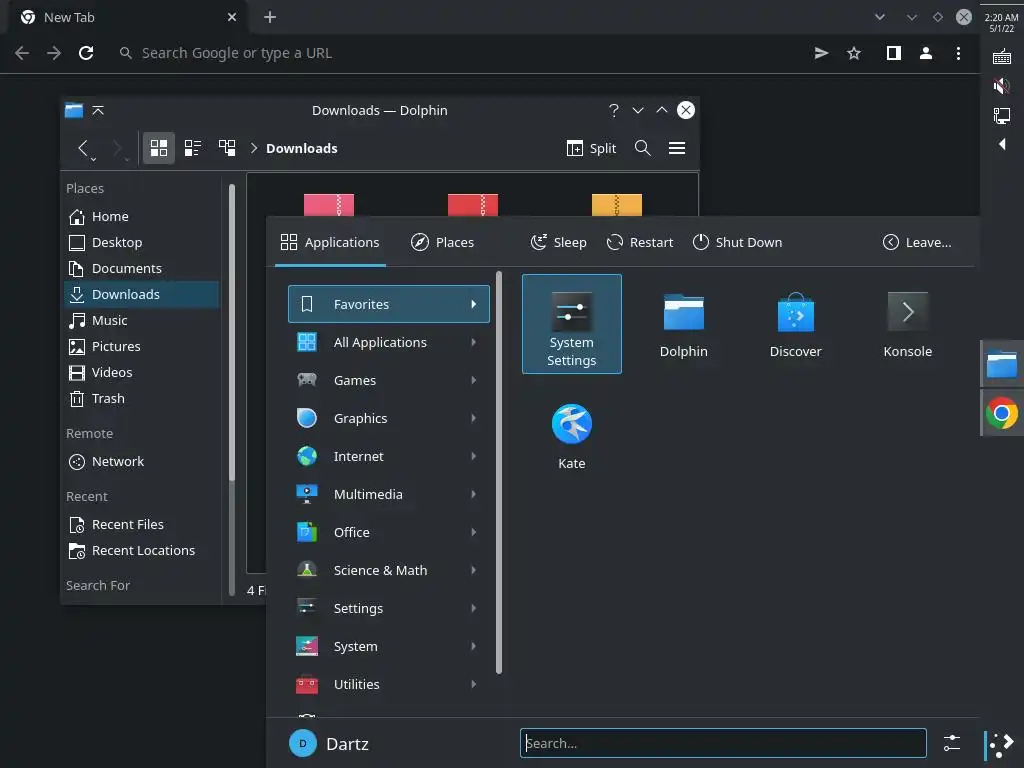Expand the Science & Math category
This screenshot has width=1024, height=768.
tap(389, 570)
